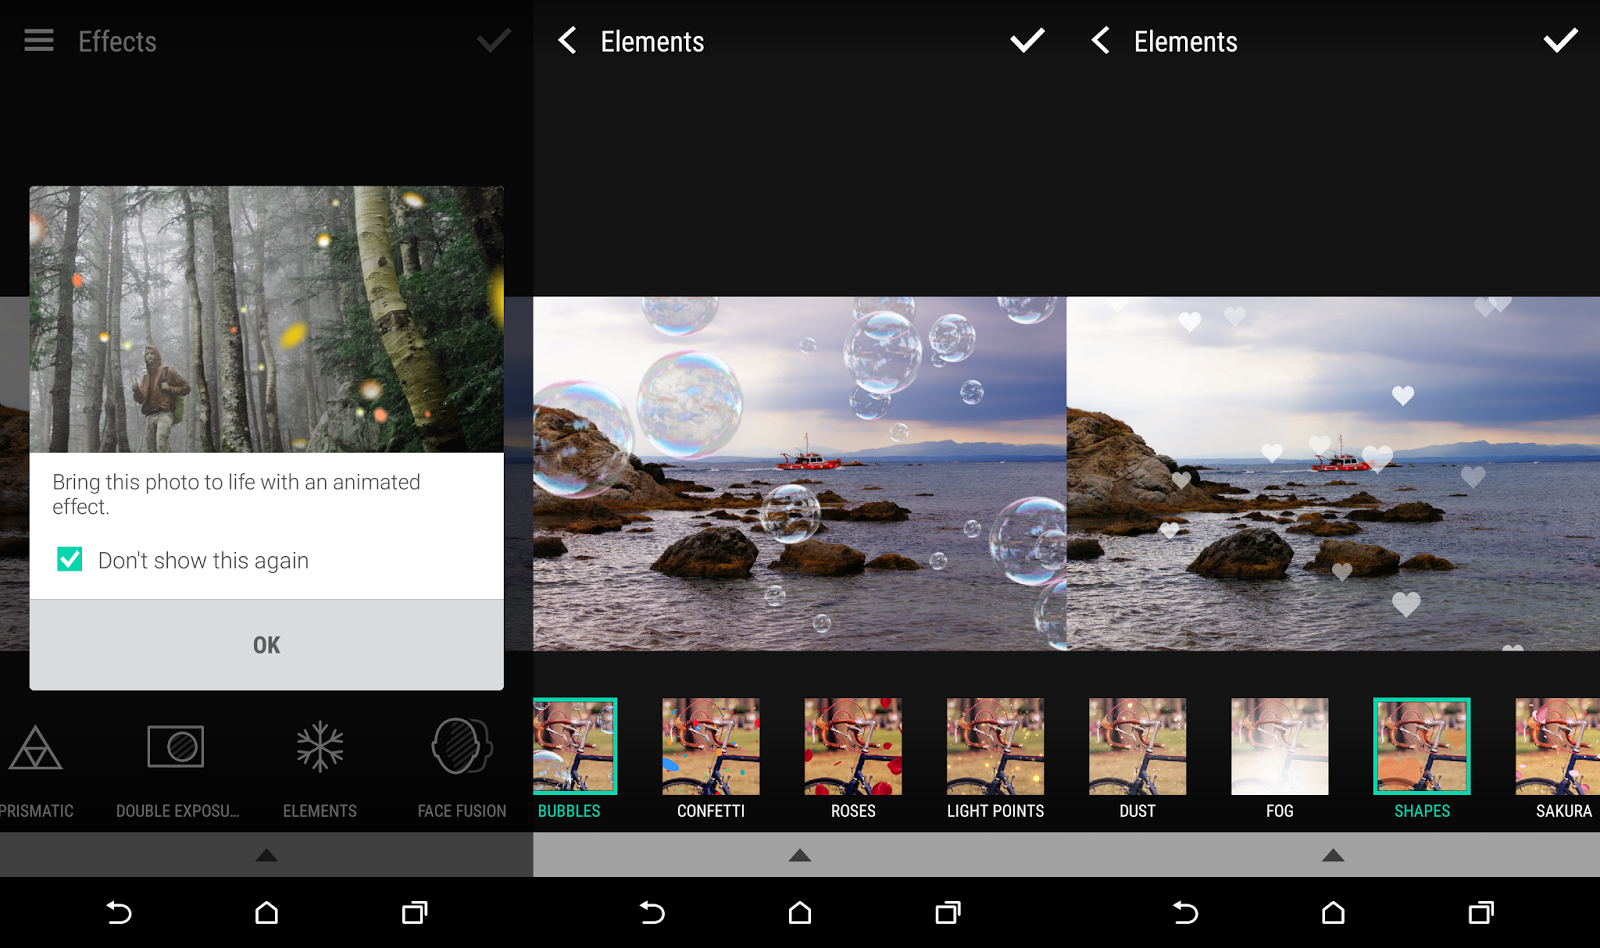Tap recent apps button on middle screen
Screen dimensions: 1600x948
pos(947,912)
